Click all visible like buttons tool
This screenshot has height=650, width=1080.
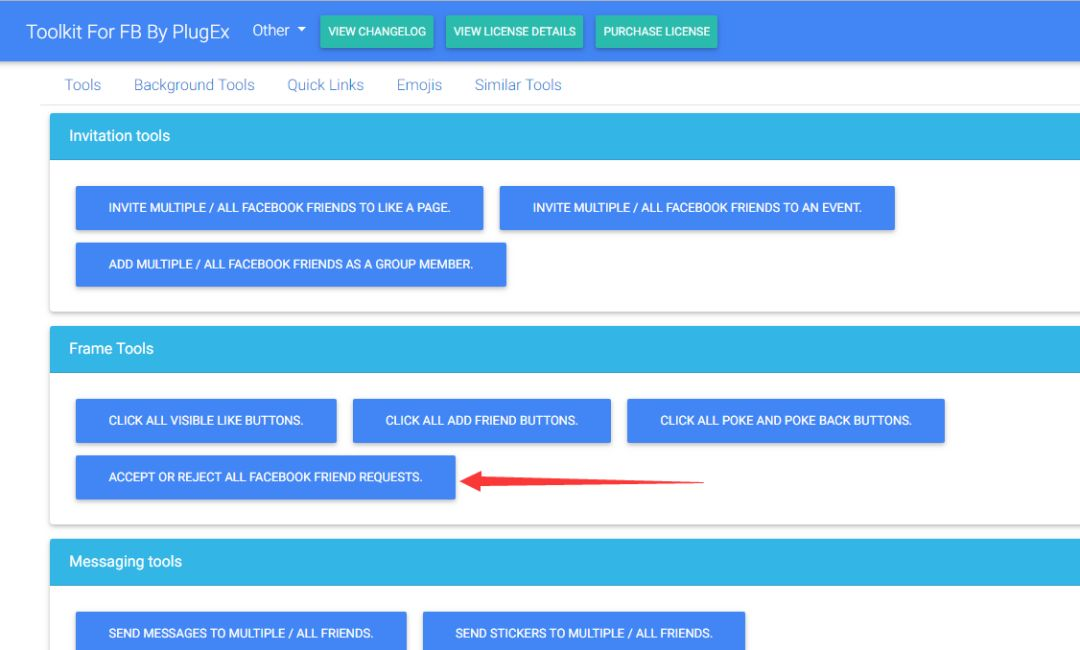click(x=206, y=421)
